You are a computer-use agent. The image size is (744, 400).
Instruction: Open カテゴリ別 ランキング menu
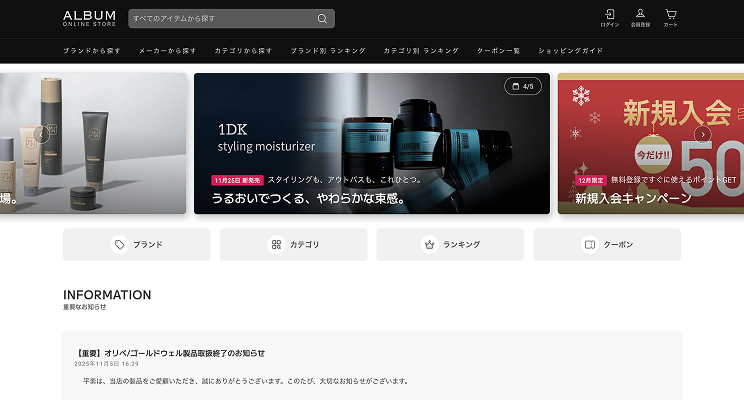[421, 51]
